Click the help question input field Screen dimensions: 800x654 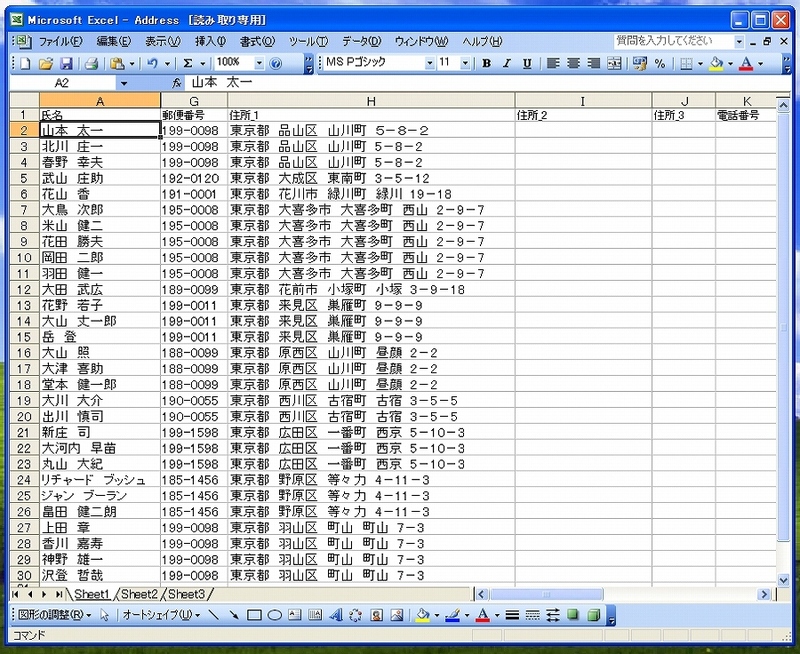coord(672,41)
